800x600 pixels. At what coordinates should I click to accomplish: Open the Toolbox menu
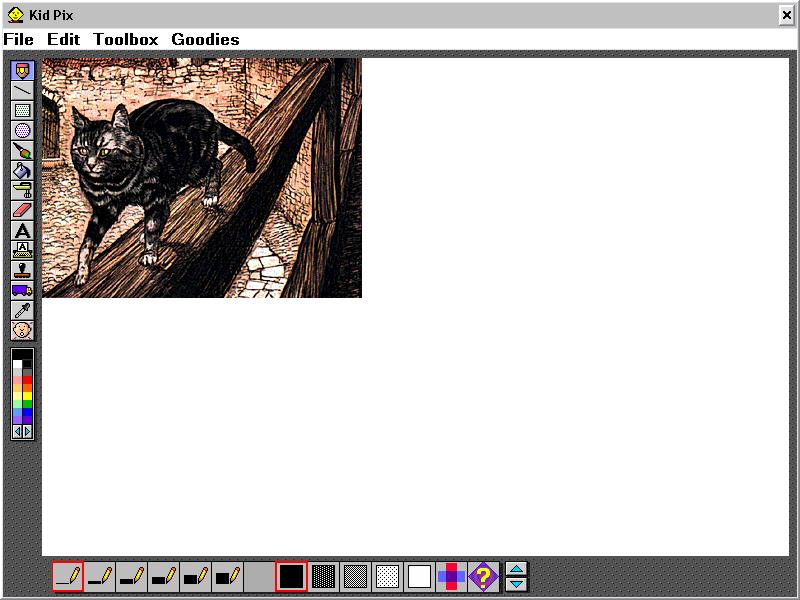click(126, 39)
